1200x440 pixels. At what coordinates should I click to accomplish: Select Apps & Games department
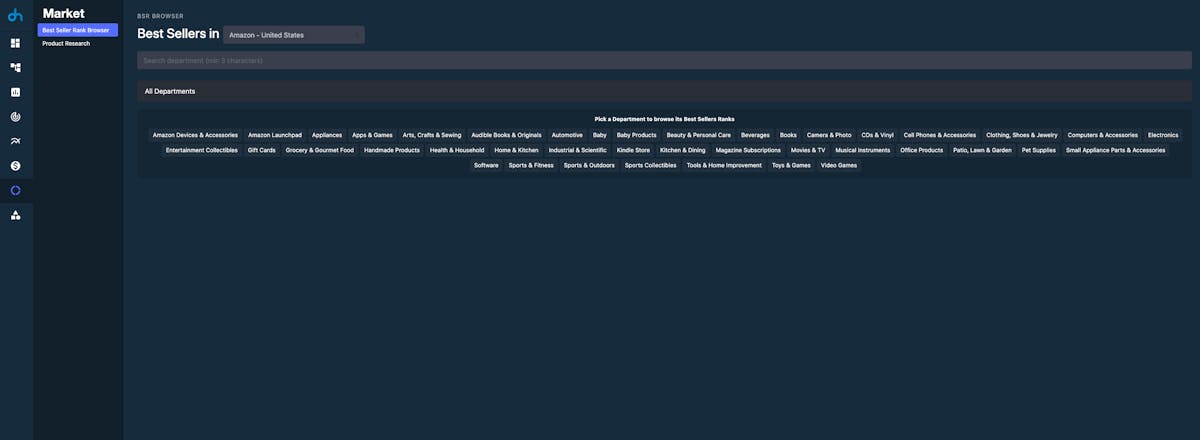coord(372,135)
